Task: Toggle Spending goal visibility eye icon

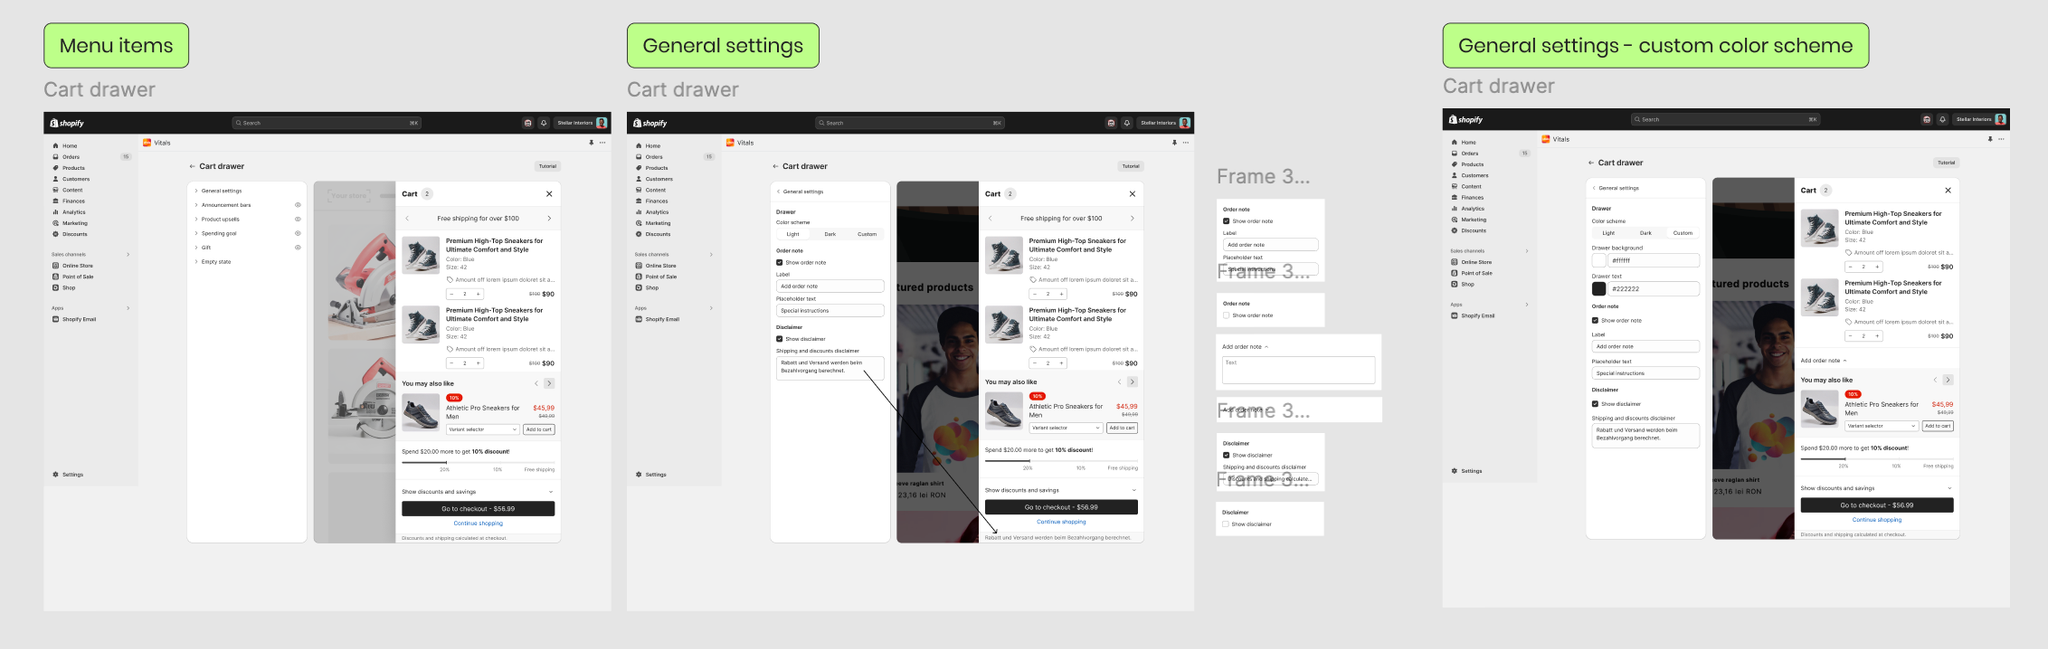Action: pyautogui.click(x=298, y=233)
